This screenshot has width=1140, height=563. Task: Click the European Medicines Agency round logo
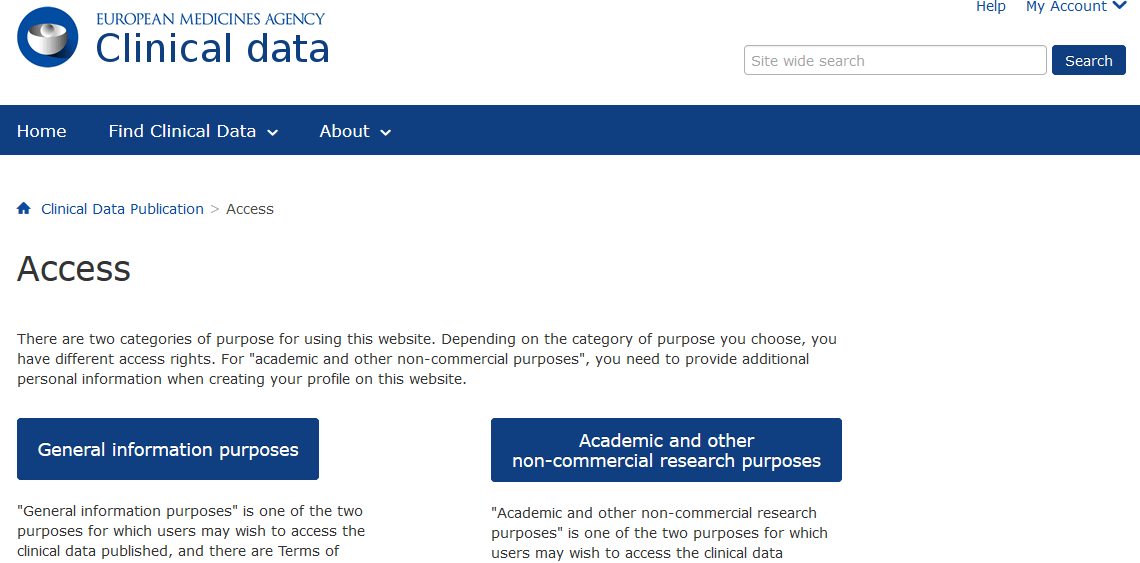(x=48, y=37)
